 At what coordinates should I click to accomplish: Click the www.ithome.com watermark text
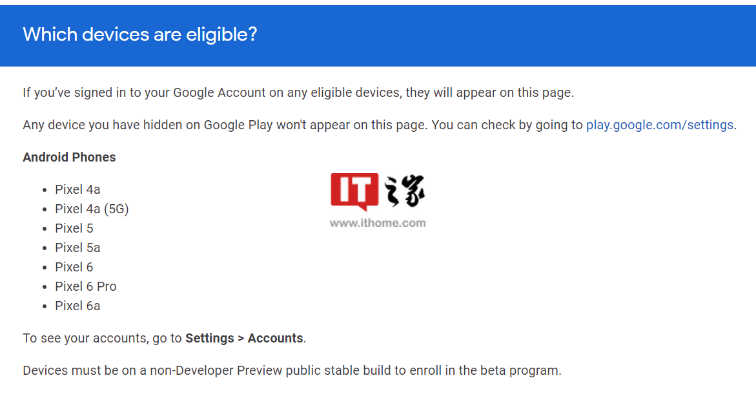coord(377,222)
